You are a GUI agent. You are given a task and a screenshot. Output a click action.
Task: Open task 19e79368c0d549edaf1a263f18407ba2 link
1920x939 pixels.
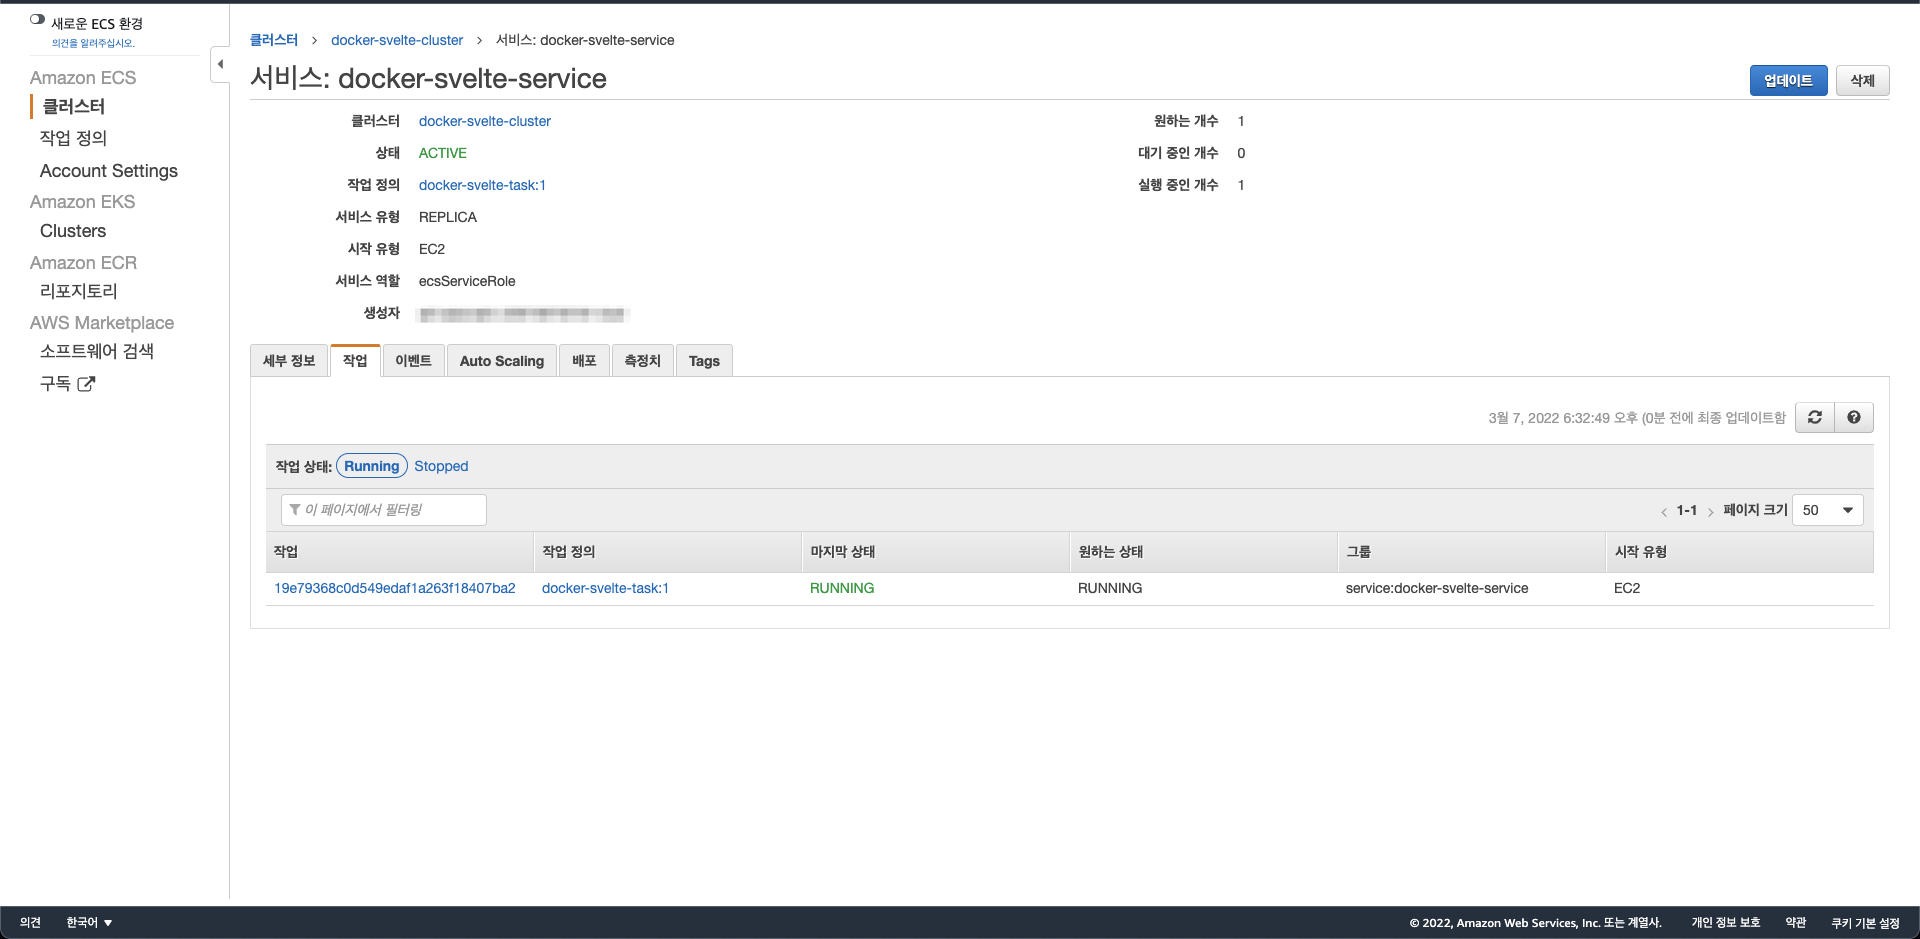click(x=395, y=588)
